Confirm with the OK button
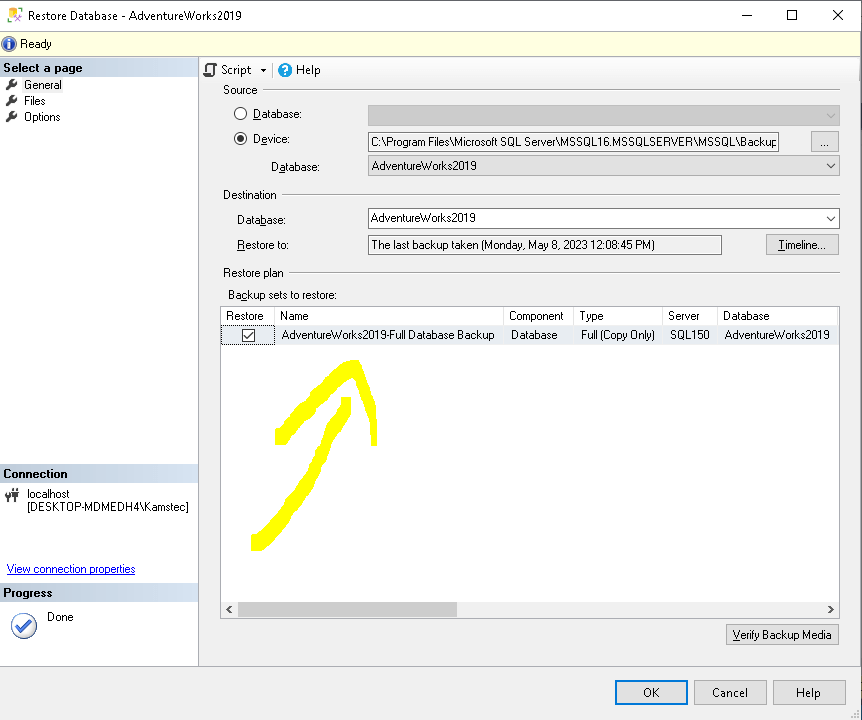 click(651, 693)
